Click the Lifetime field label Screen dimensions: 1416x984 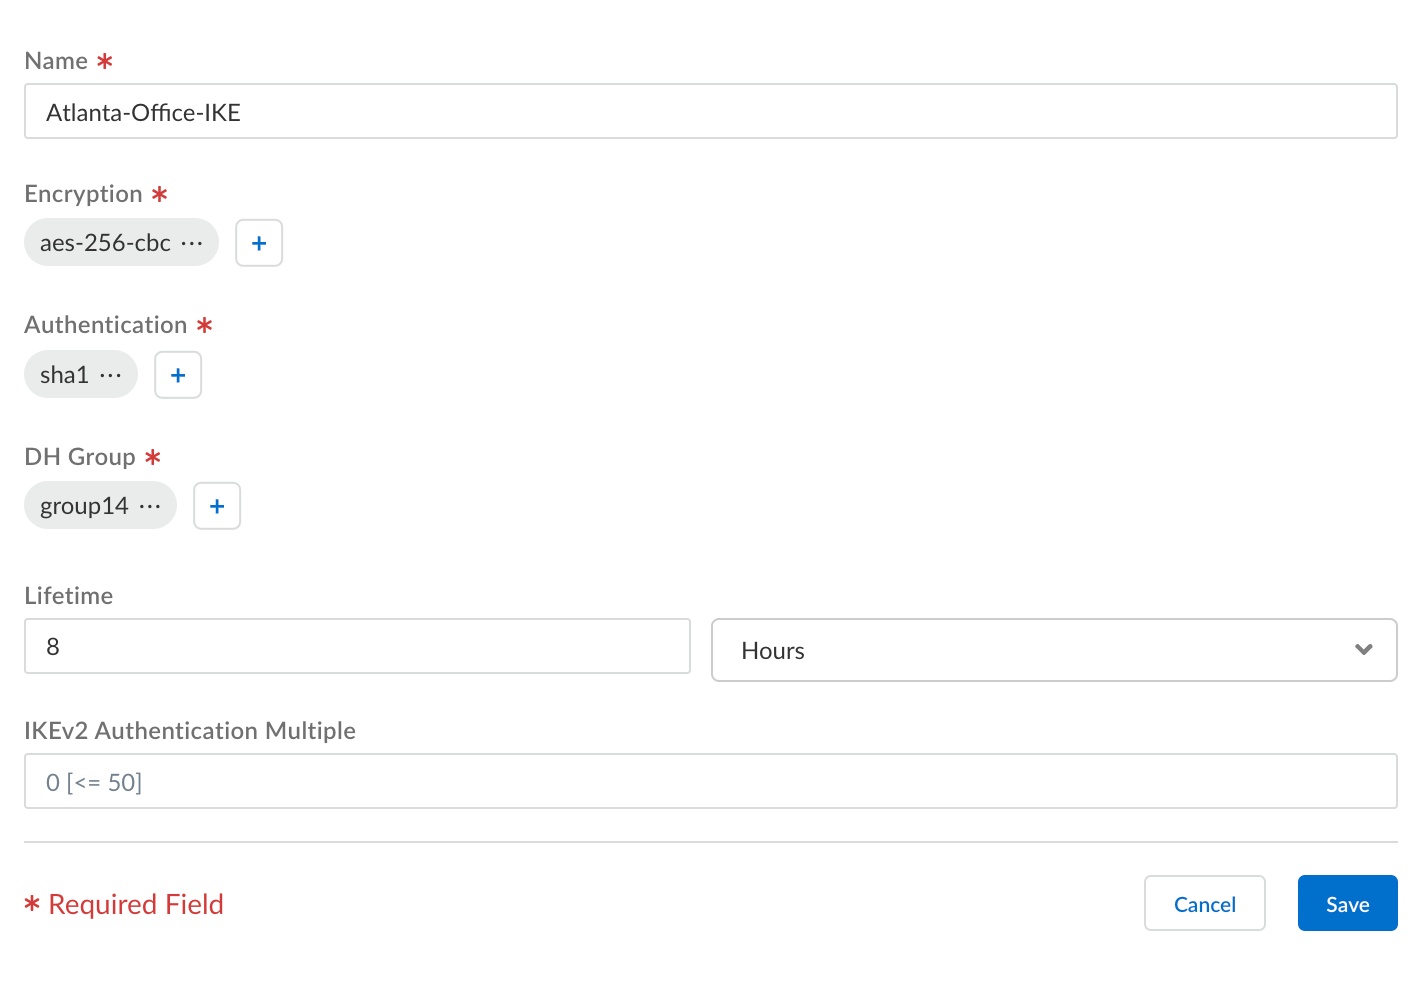69,596
